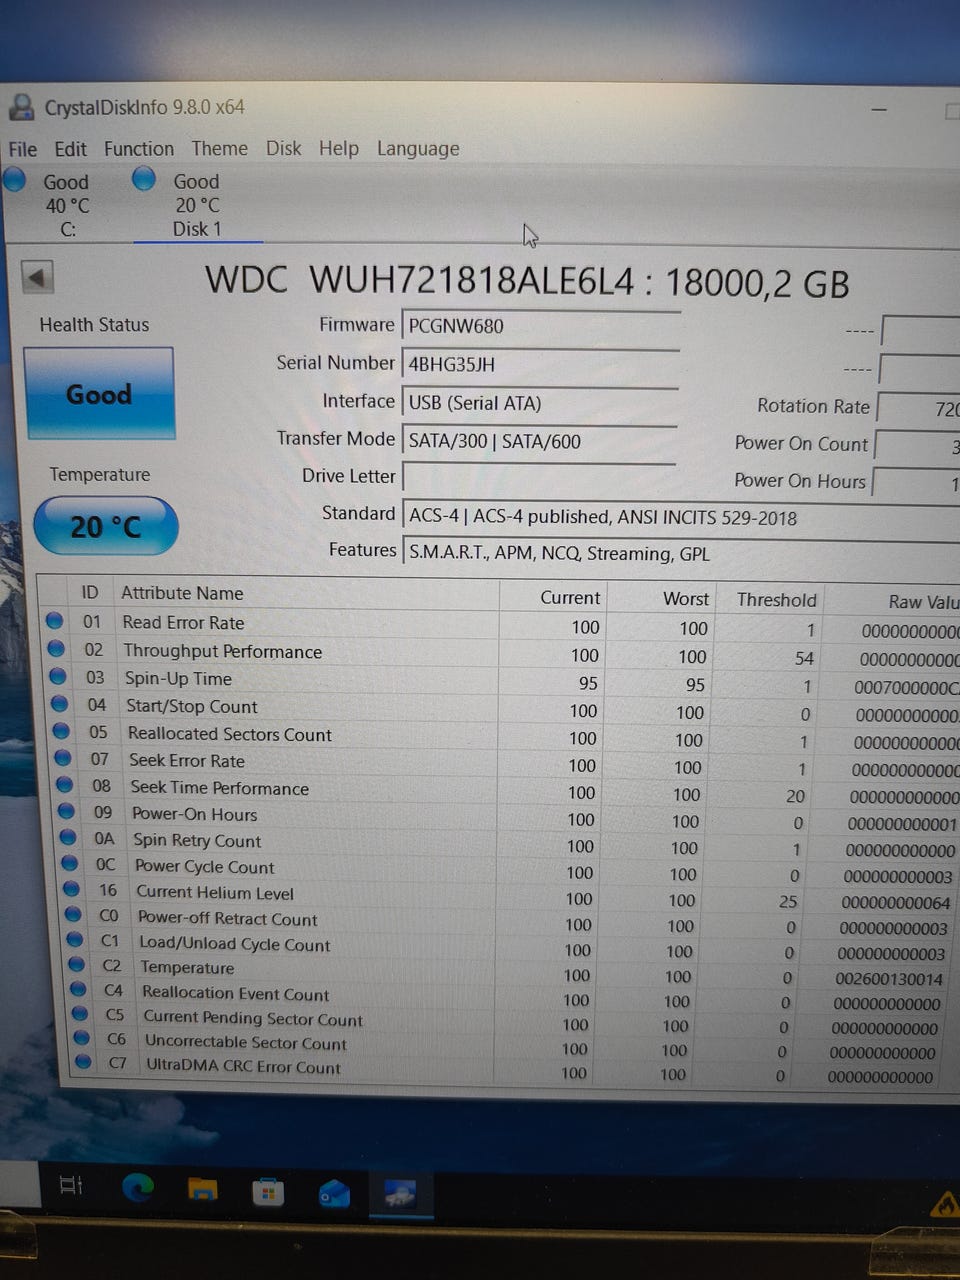Image resolution: width=960 pixels, height=1280 pixels.
Task: Click the status dot for Seek Time Performance
Action: [65, 785]
